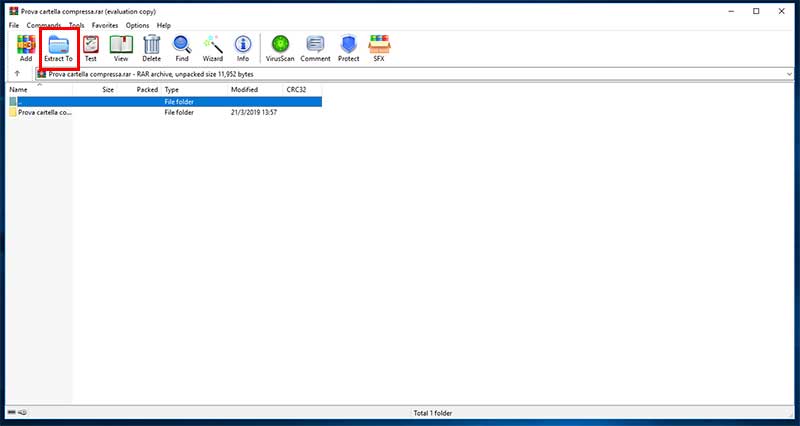Click the key icon in status bar

[x=23, y=412]
